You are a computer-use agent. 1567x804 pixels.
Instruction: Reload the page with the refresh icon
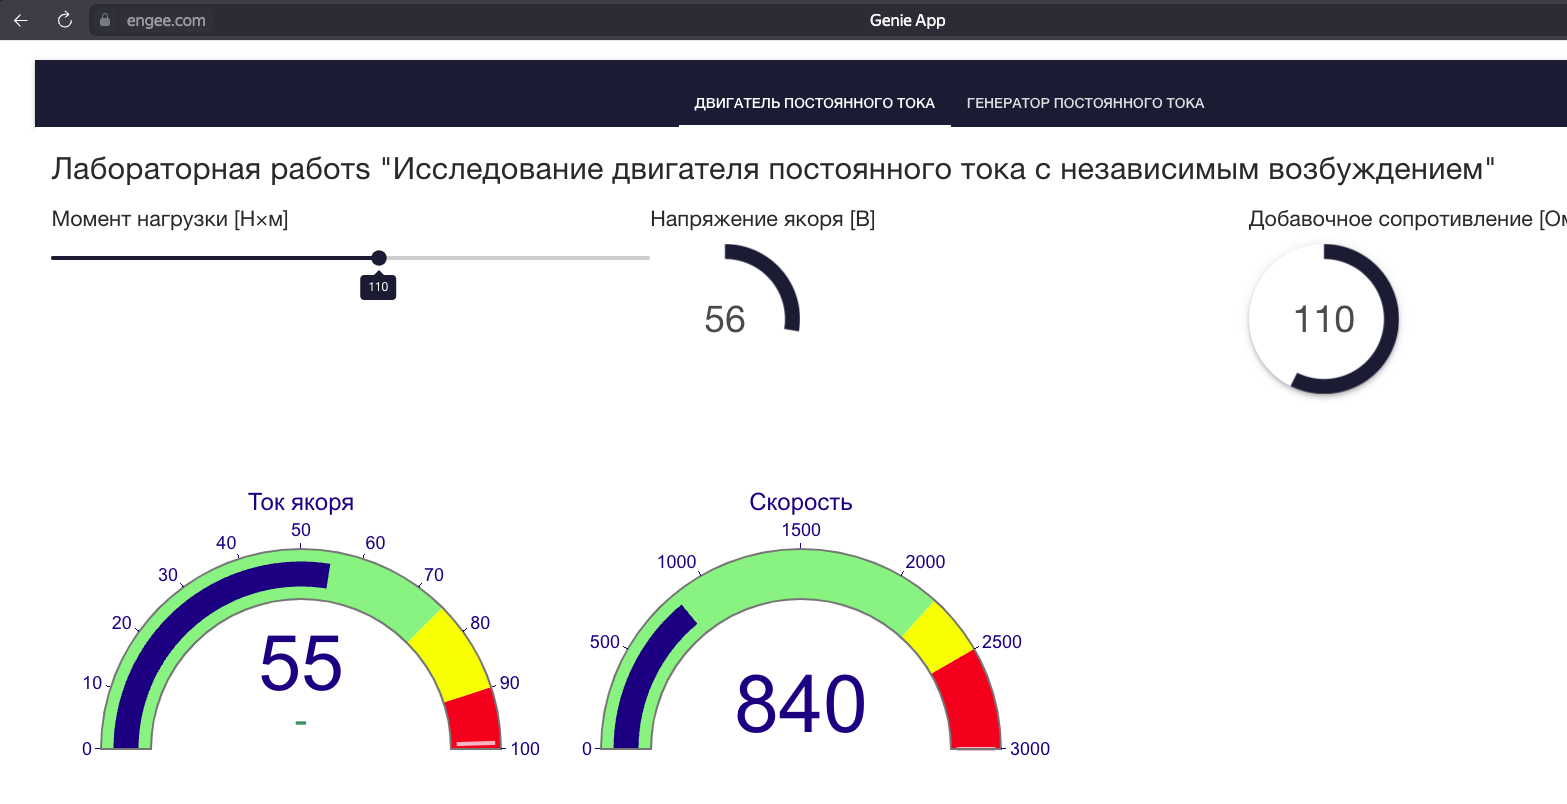point(65,20)
